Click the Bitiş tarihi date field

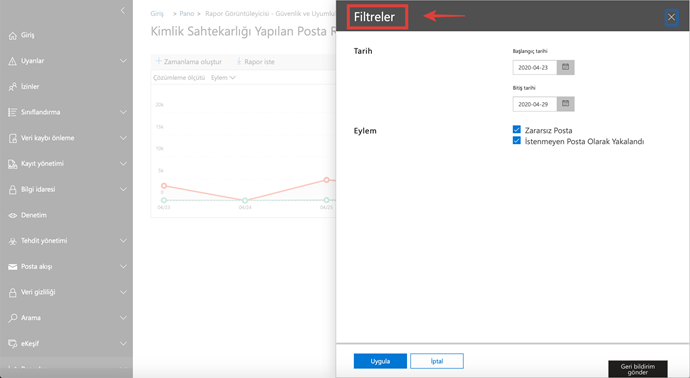pyautogui.click(x=535, y=104)
